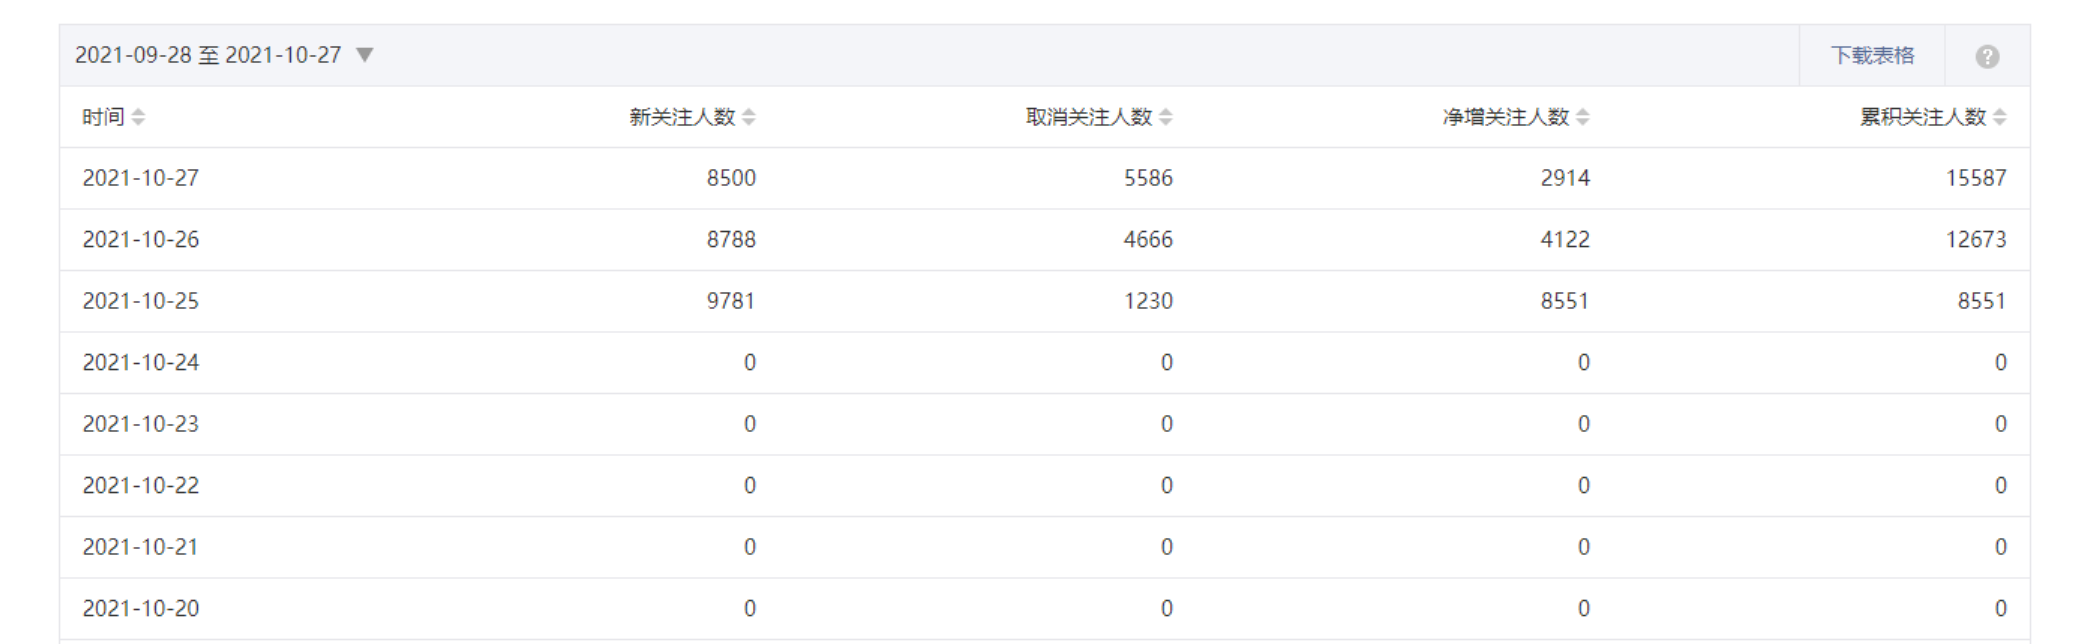Select date range text 2021-09-28 至 2021-10-27
Image resolution: width=2080 pixels, height=644 pixels.
coord(208,55)
